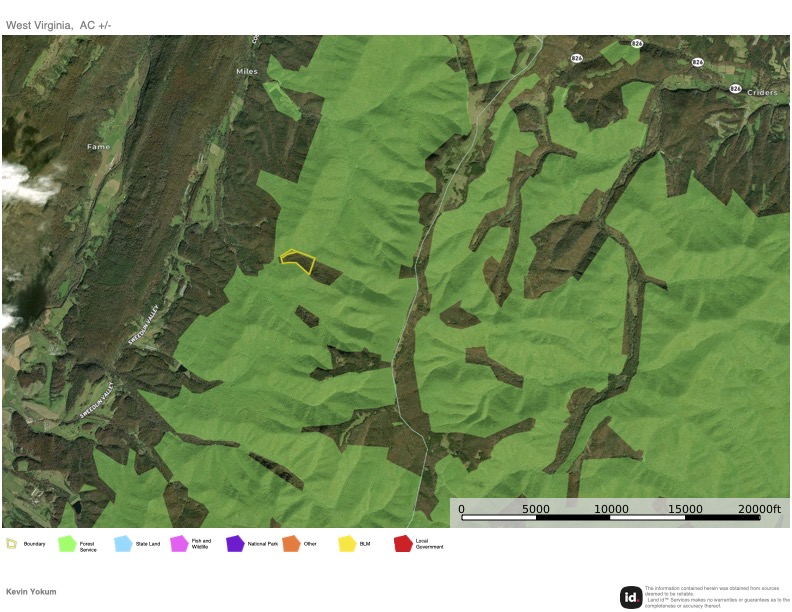
Task: Click the pink Fish and Wildlife icon
Action: pyautogui.click(x=179, y=544)
